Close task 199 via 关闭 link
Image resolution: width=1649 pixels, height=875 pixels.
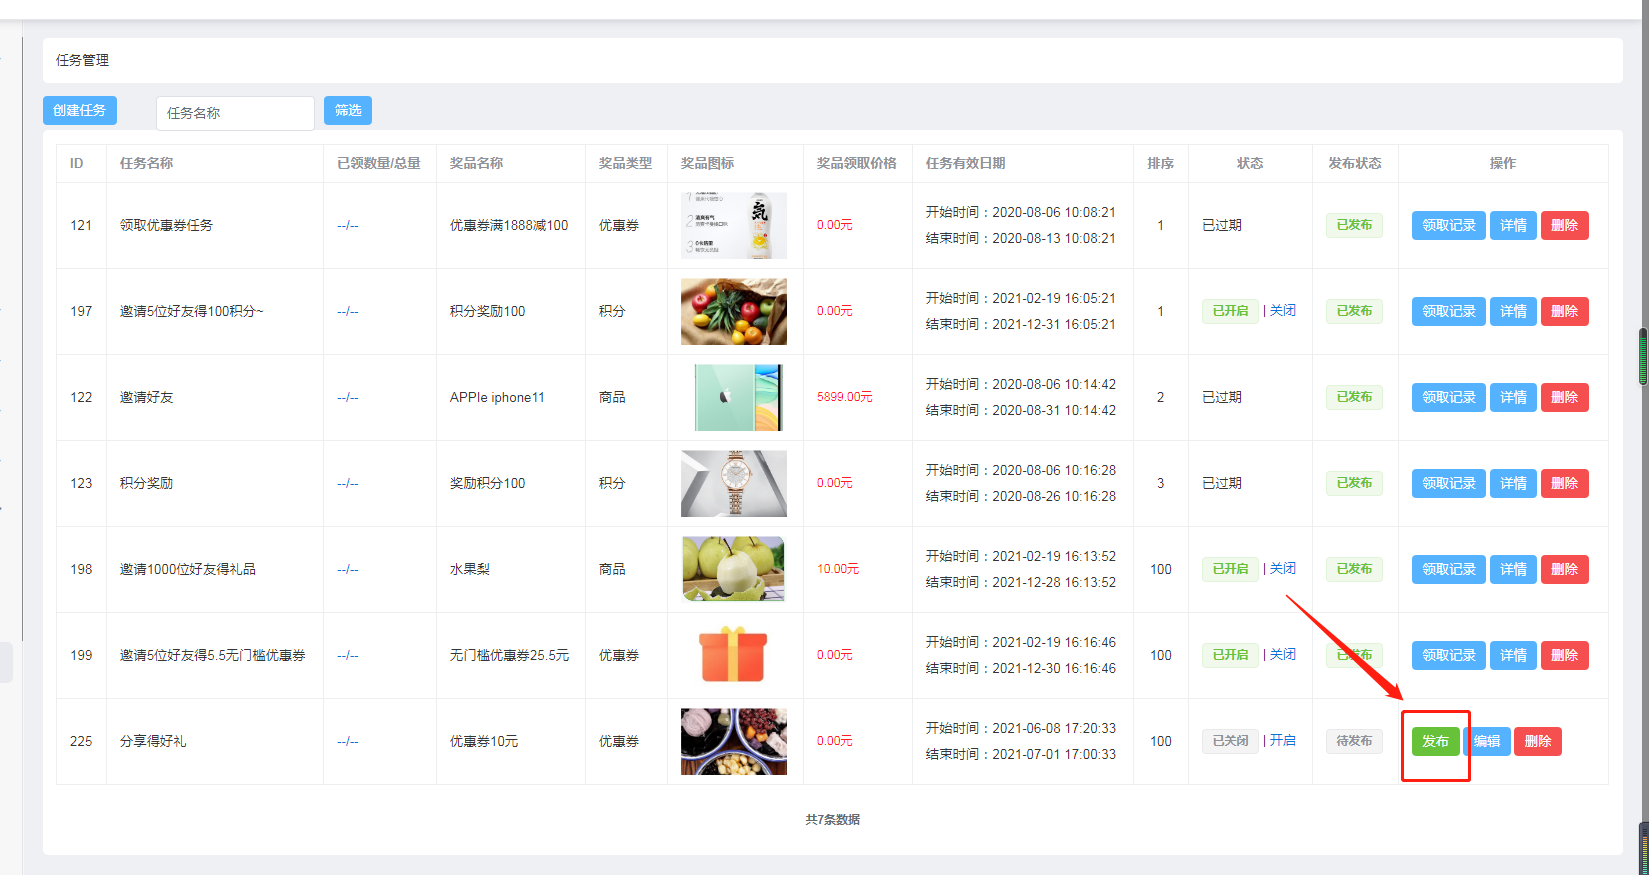tap(1283, 655)
